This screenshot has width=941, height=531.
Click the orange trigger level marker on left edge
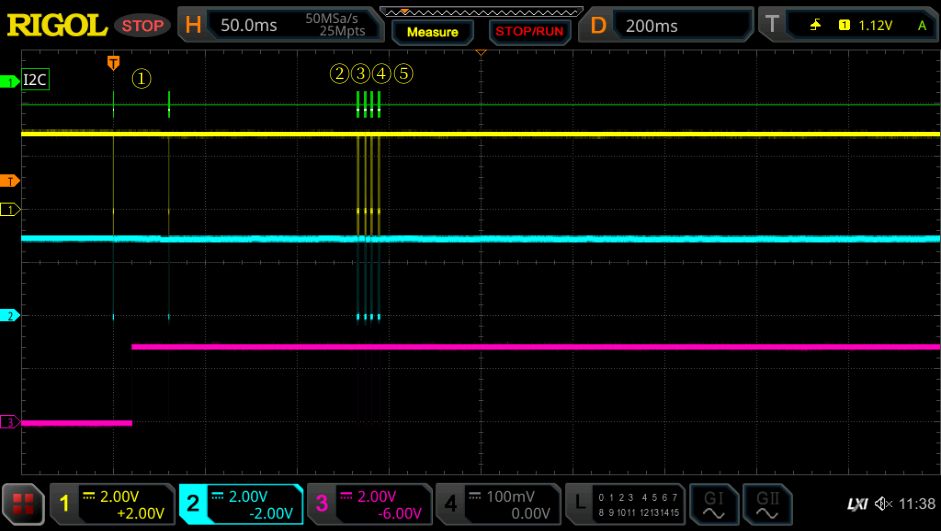tap(10, 181)
